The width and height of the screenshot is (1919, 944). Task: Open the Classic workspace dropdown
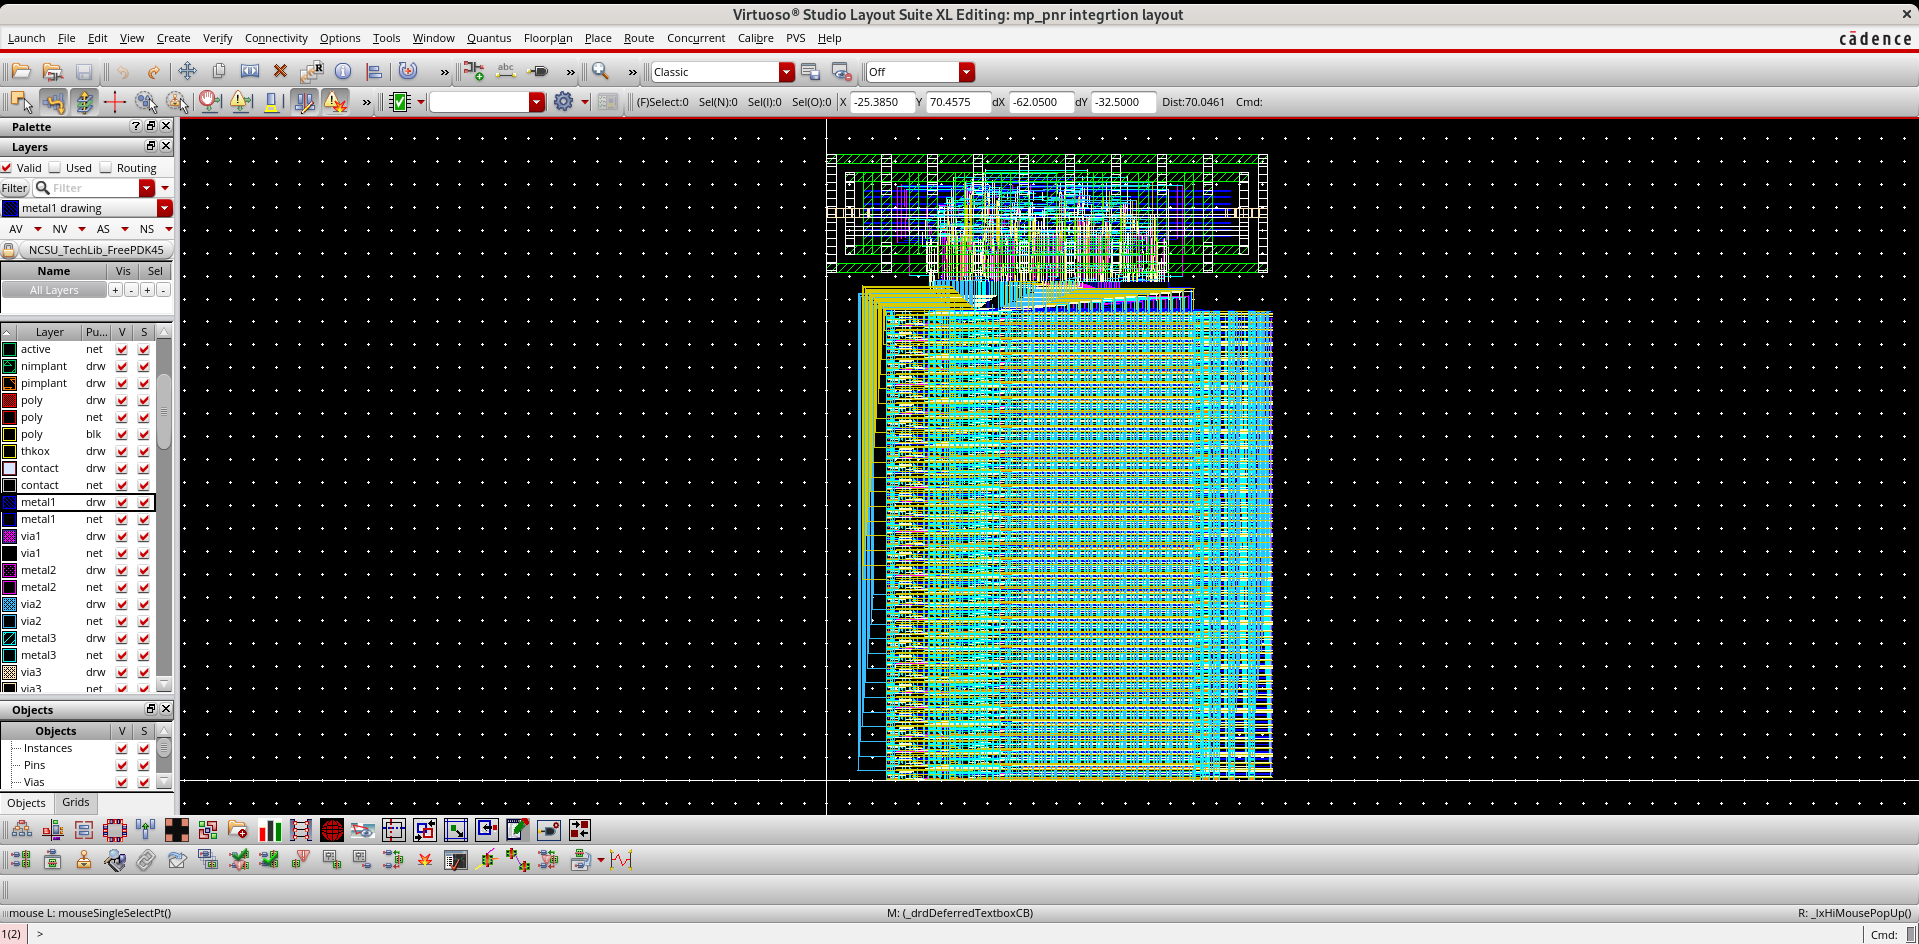[787, 72]
